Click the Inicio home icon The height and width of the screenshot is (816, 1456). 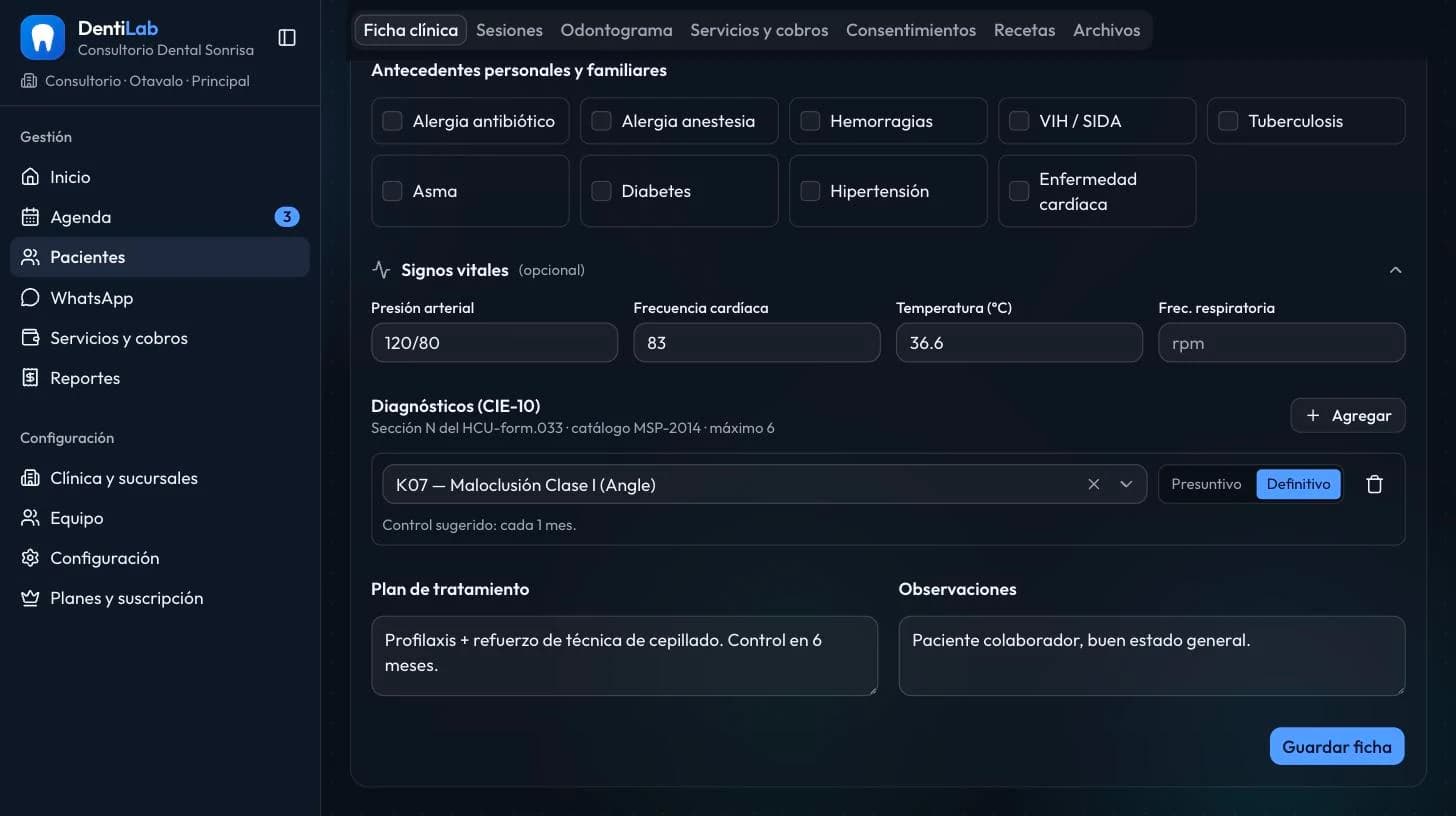31,177
